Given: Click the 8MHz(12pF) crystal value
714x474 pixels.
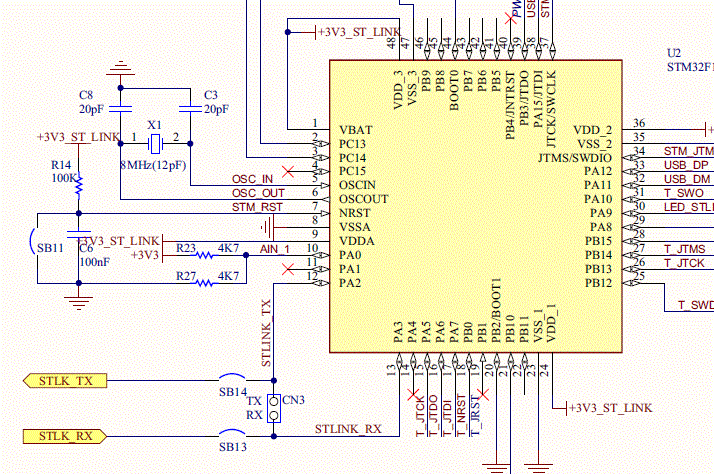Looking at the screenshot, I should (x=153, y=165).
